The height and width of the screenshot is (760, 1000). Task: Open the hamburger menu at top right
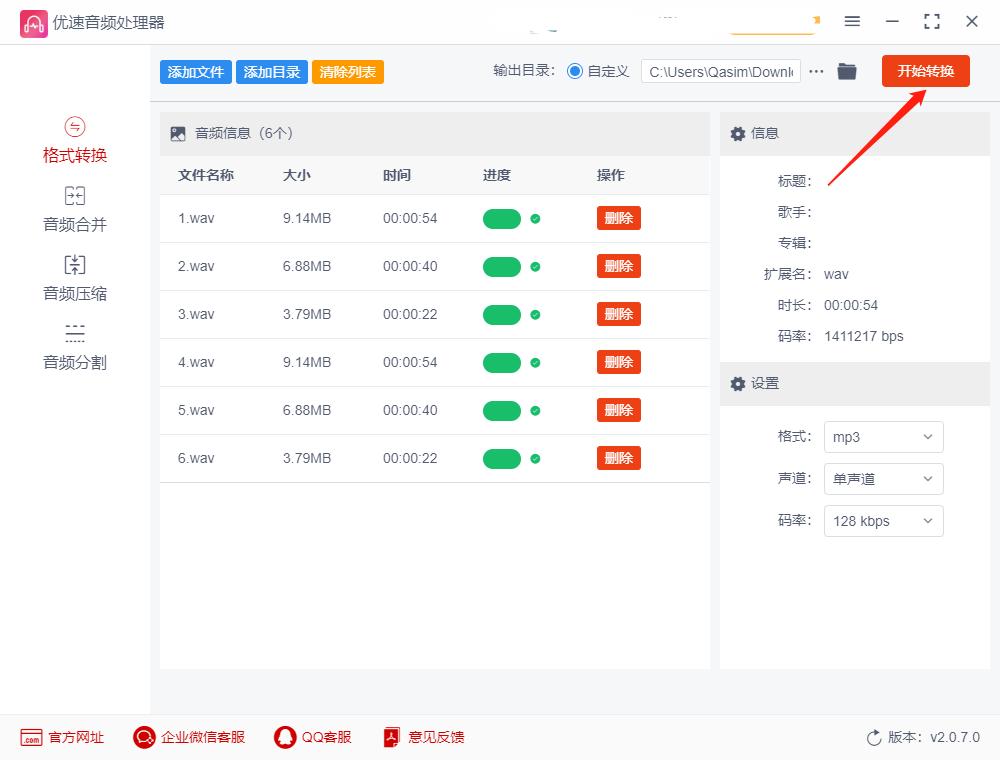point(852,21)
